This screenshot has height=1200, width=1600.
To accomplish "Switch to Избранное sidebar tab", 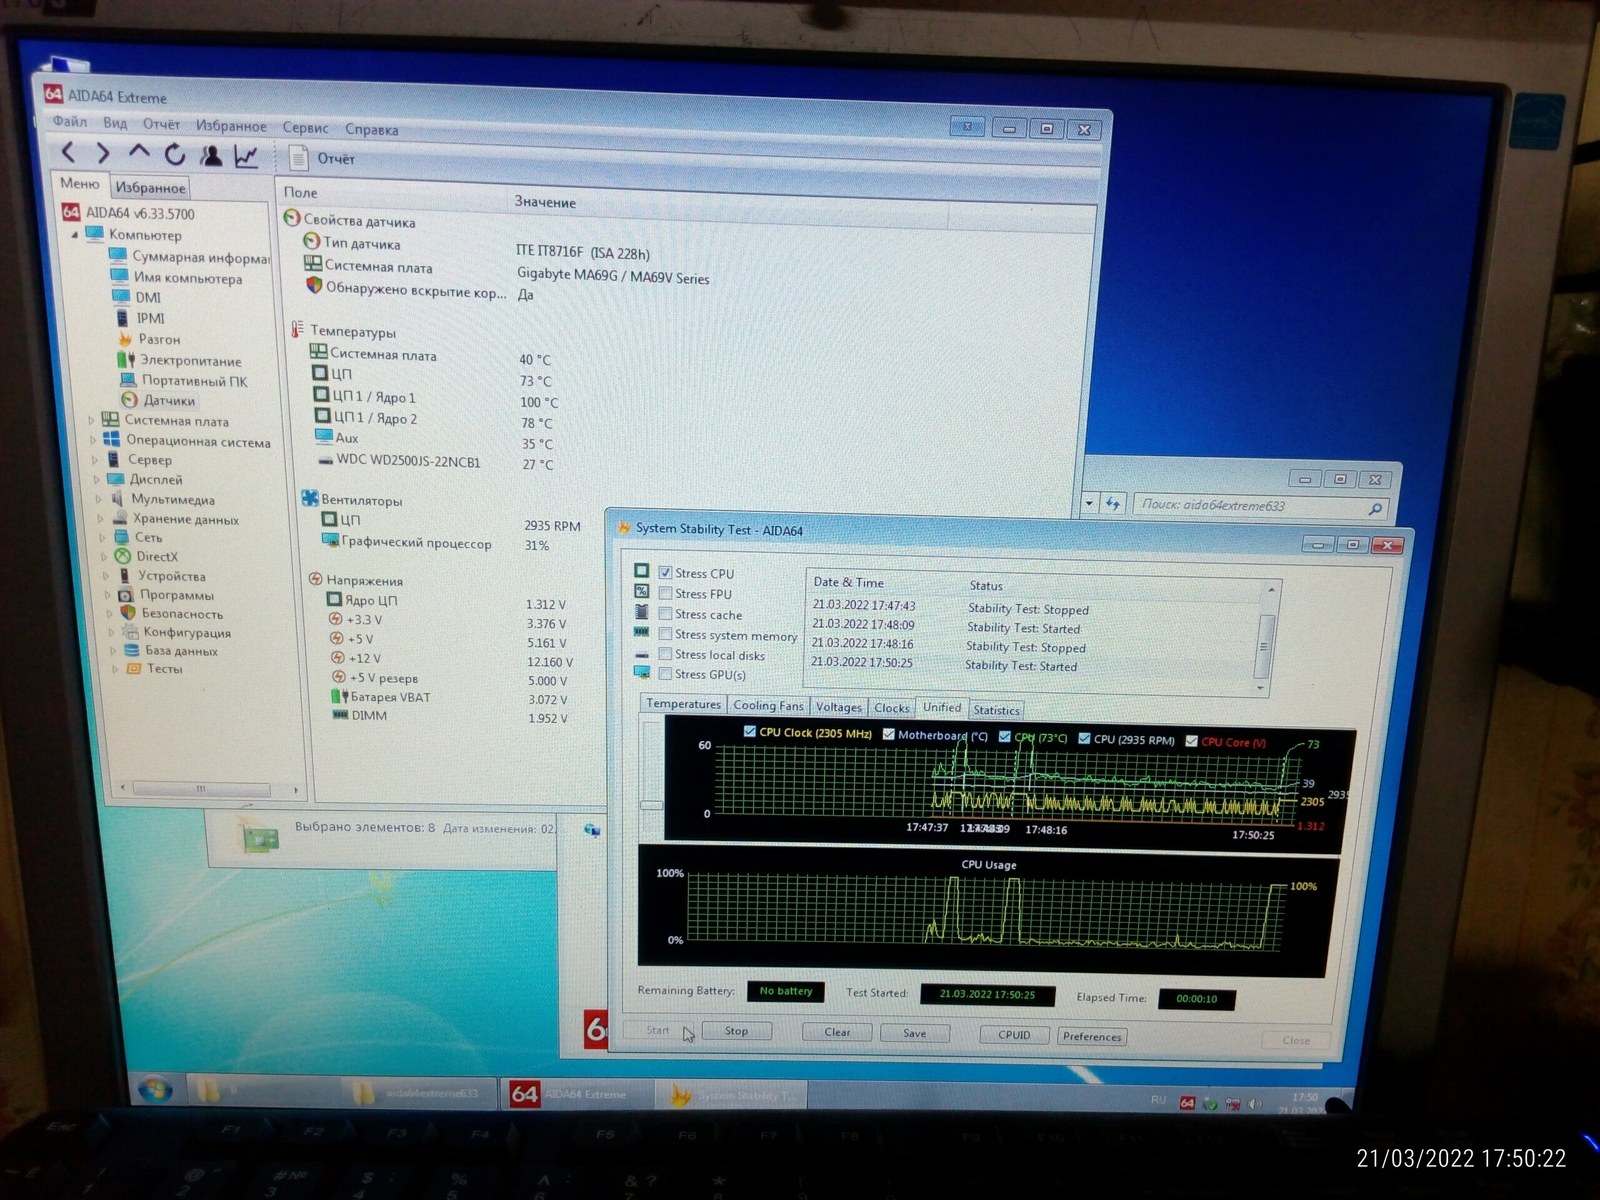I will pyautogui.click(x=150, y=187).
